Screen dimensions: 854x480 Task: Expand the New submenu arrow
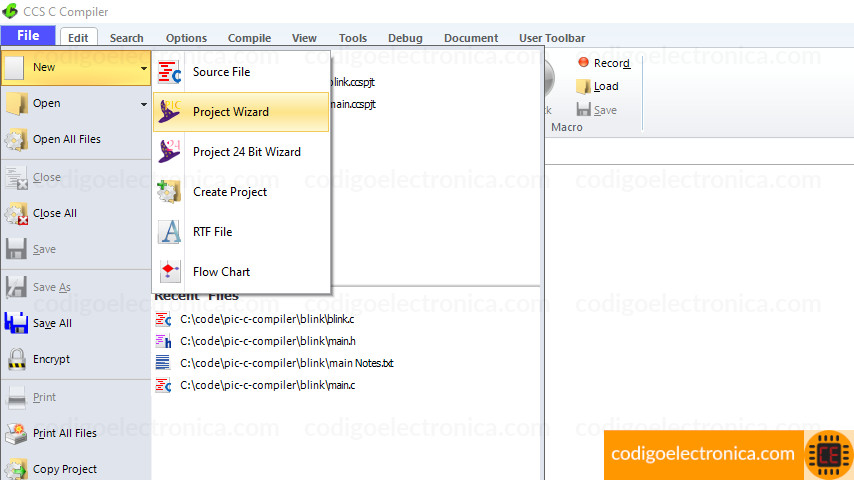click(x=143, y=68)
